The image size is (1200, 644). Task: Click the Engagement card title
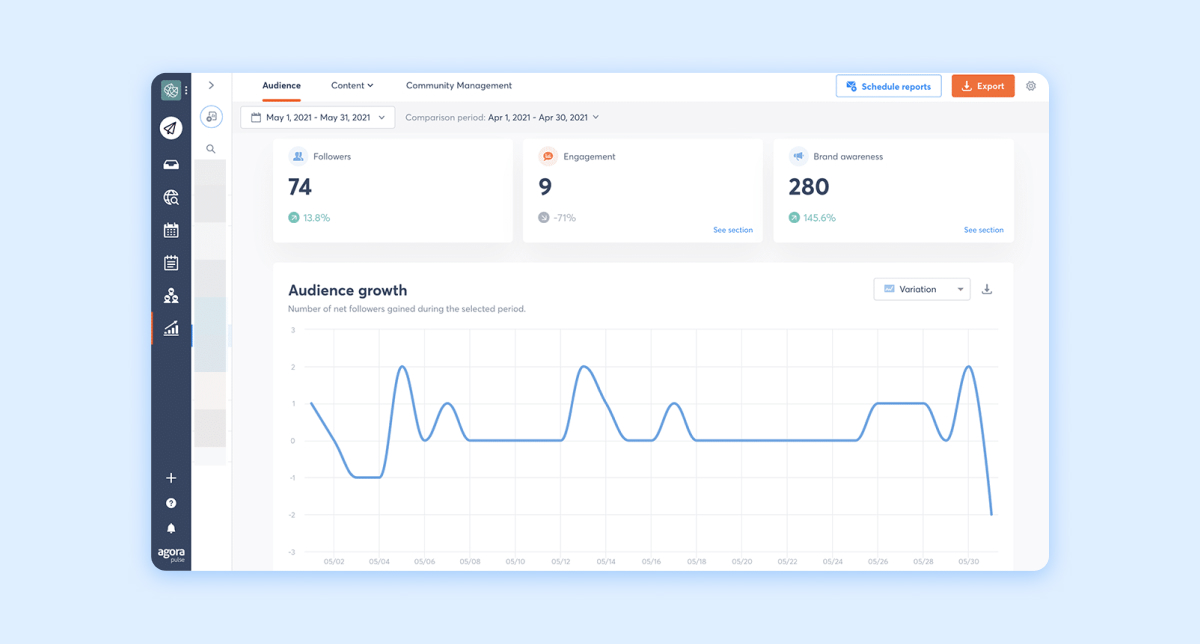tap(589, 157)
